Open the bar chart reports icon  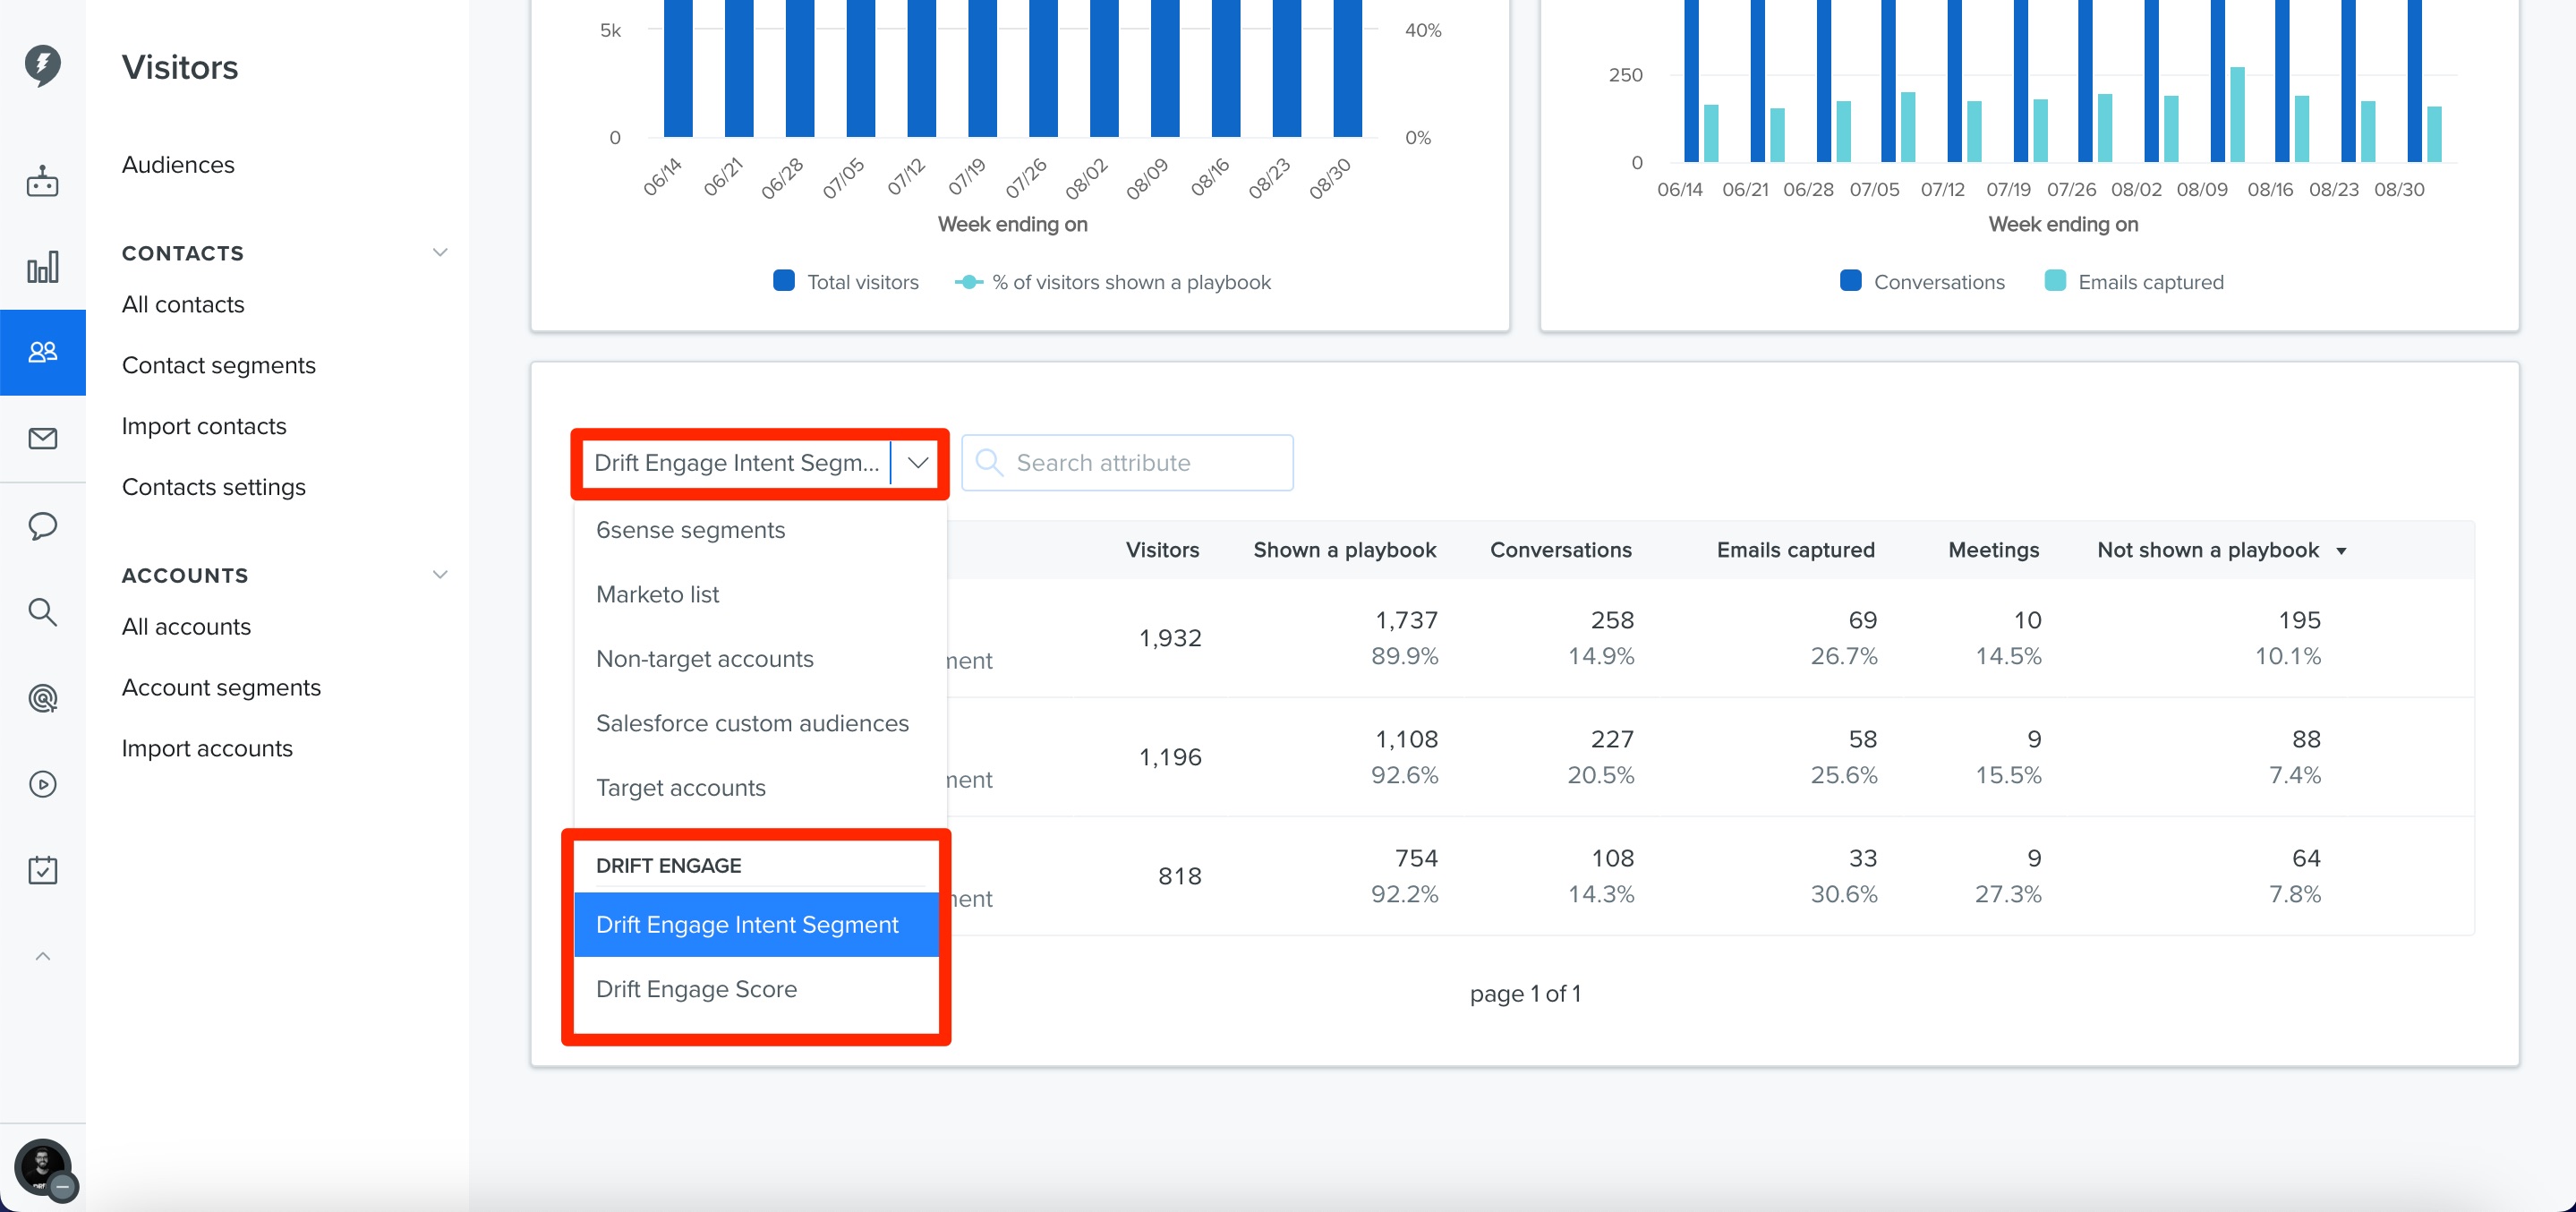pos(42,267)
